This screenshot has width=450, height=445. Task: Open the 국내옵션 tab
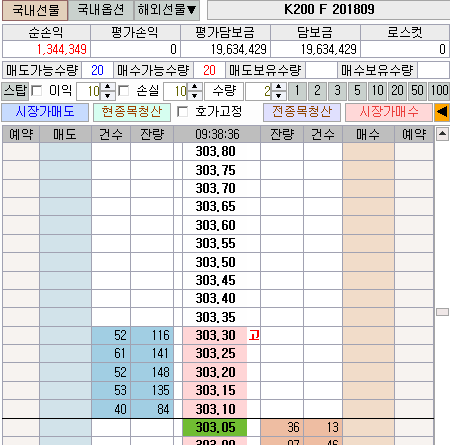pyautogui.click(x=101, y=10)
